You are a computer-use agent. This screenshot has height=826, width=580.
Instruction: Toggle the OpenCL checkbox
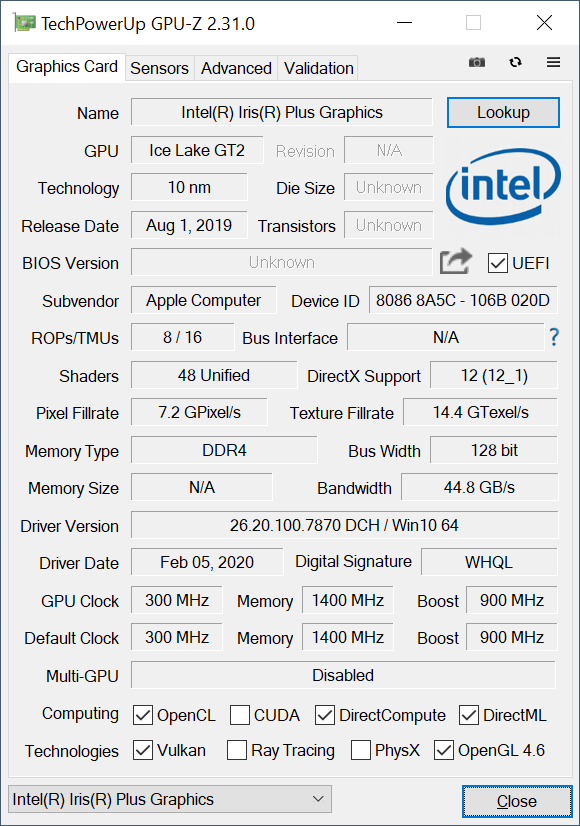[143, 715]
